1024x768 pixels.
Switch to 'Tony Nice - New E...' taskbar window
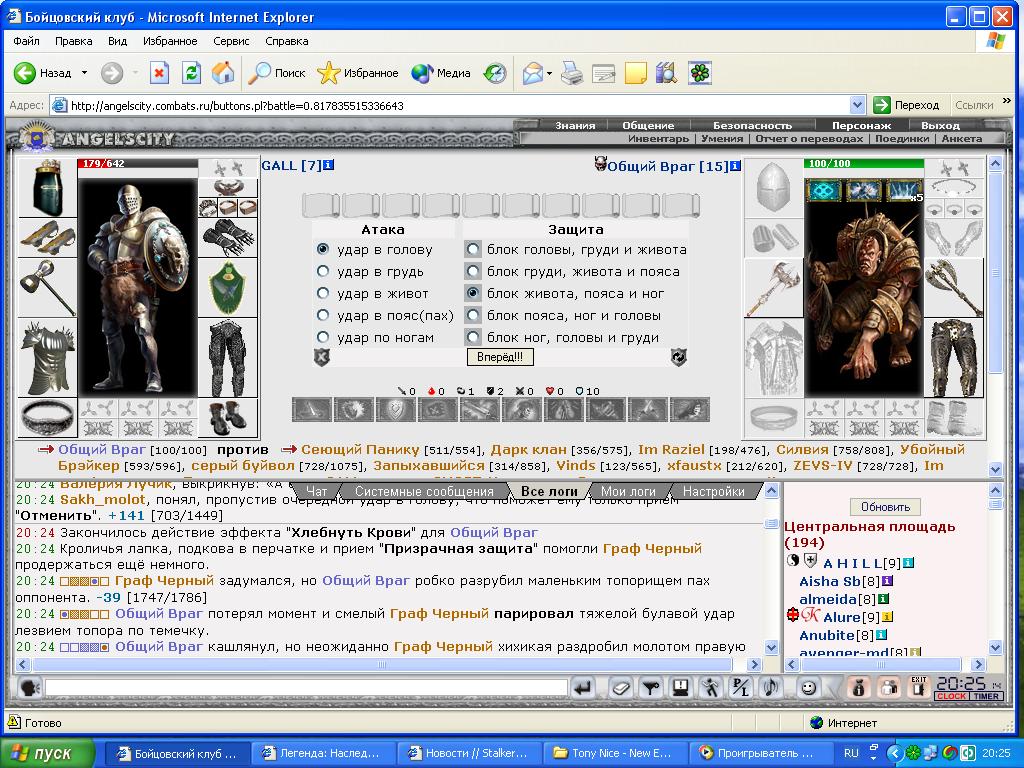pyautogui.click(x=617, y=753)
